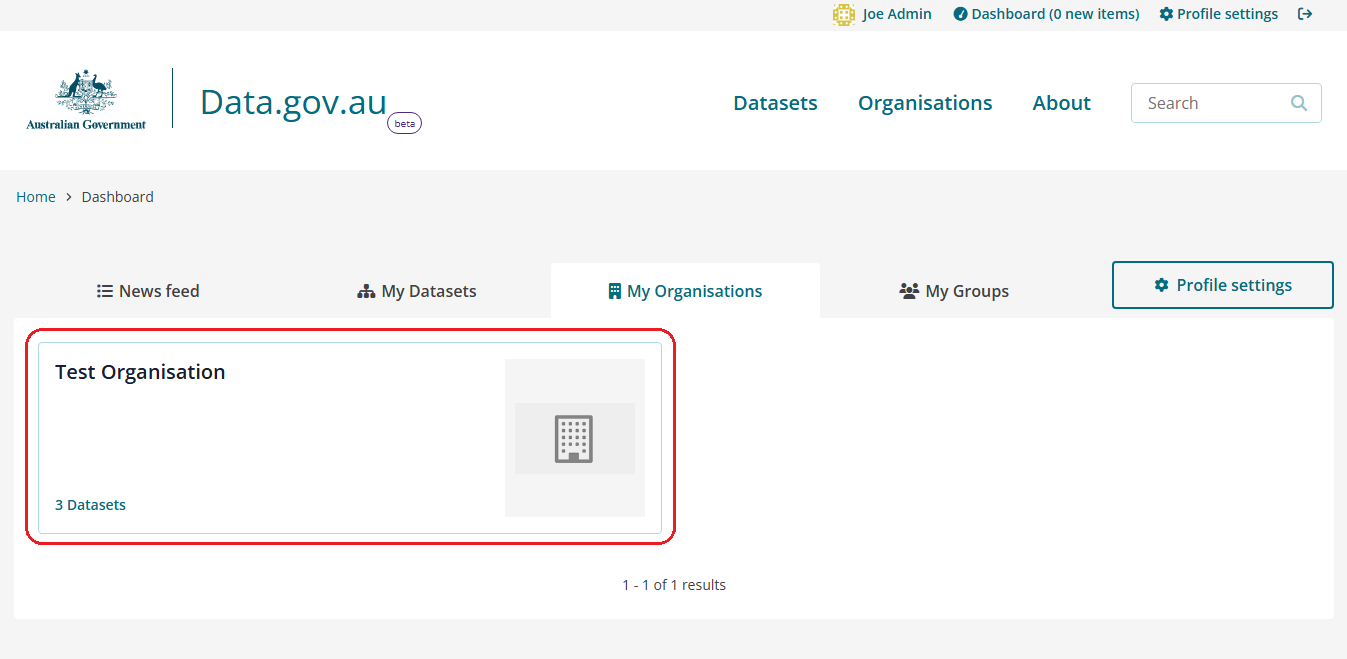Open the Test Organisation title link
The width and height of the screenshot is (1347, 659).
tap(140, 372)
